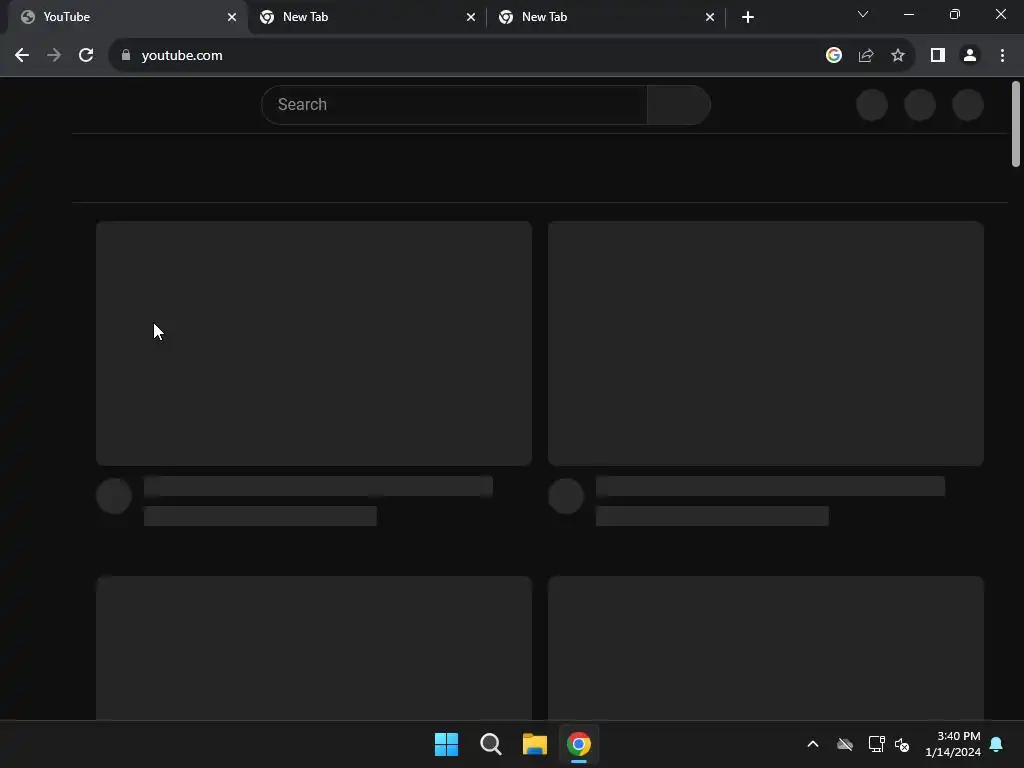Click the muted volume tray icon
The image size is (1024, 768).
tap(902, 744)
